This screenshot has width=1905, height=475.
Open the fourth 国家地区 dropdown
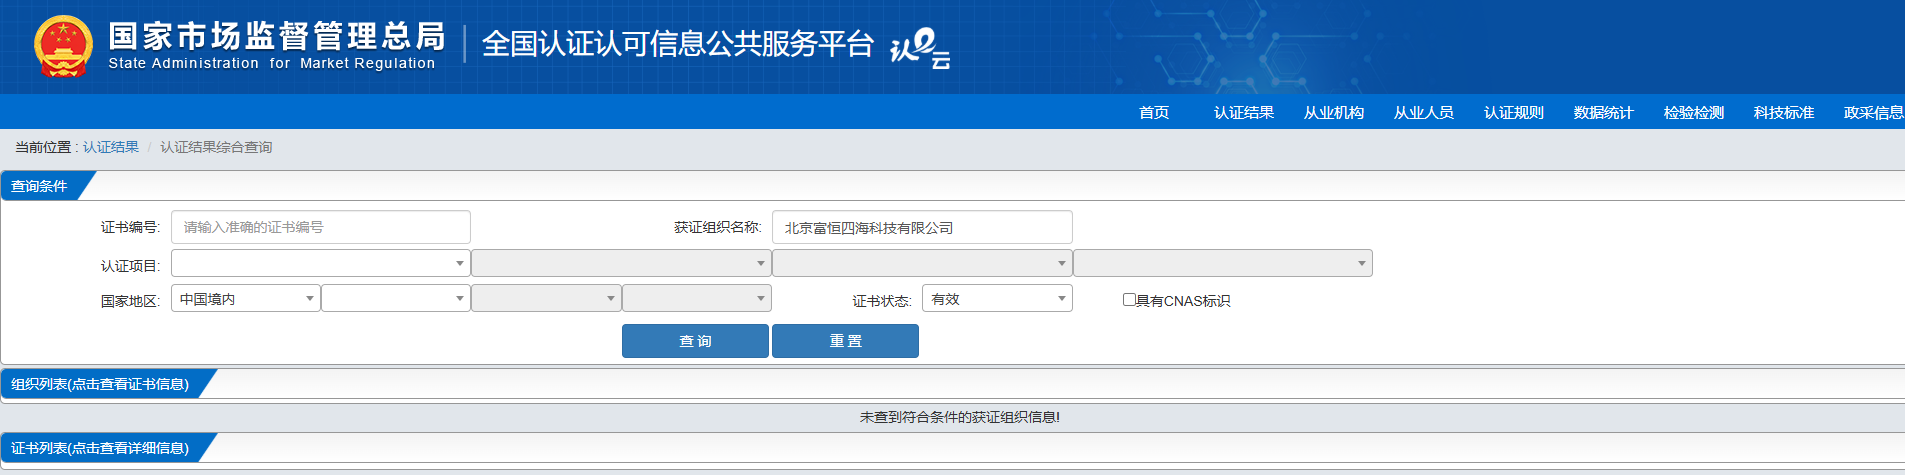tap(697, 298)
